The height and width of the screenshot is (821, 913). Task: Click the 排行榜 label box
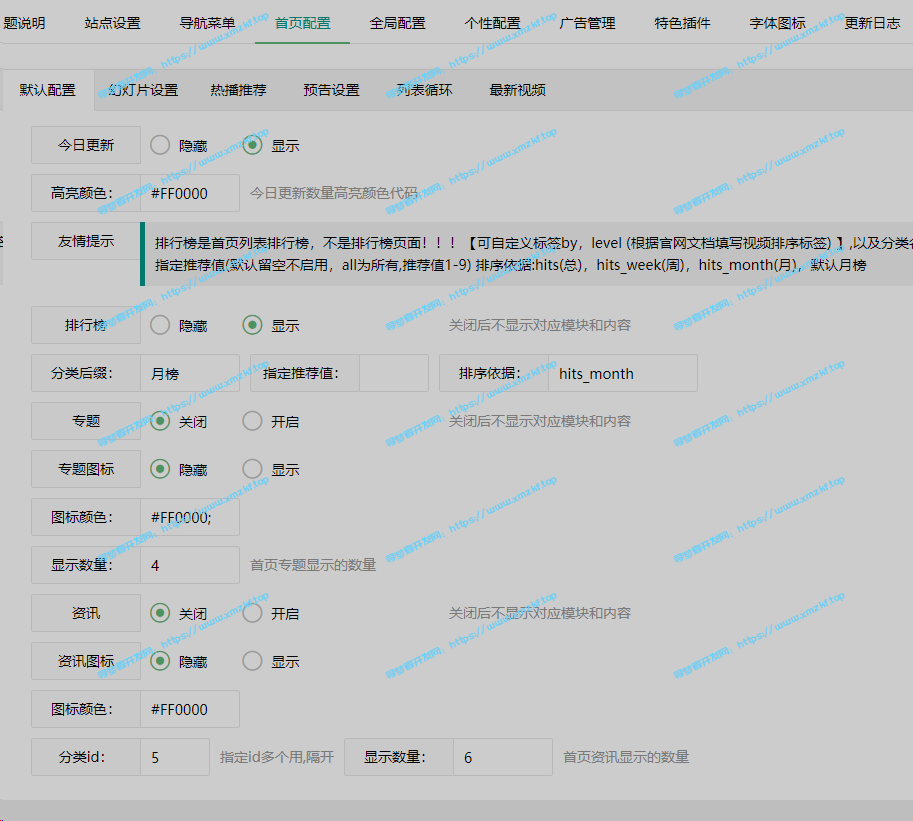click(86, 325)
